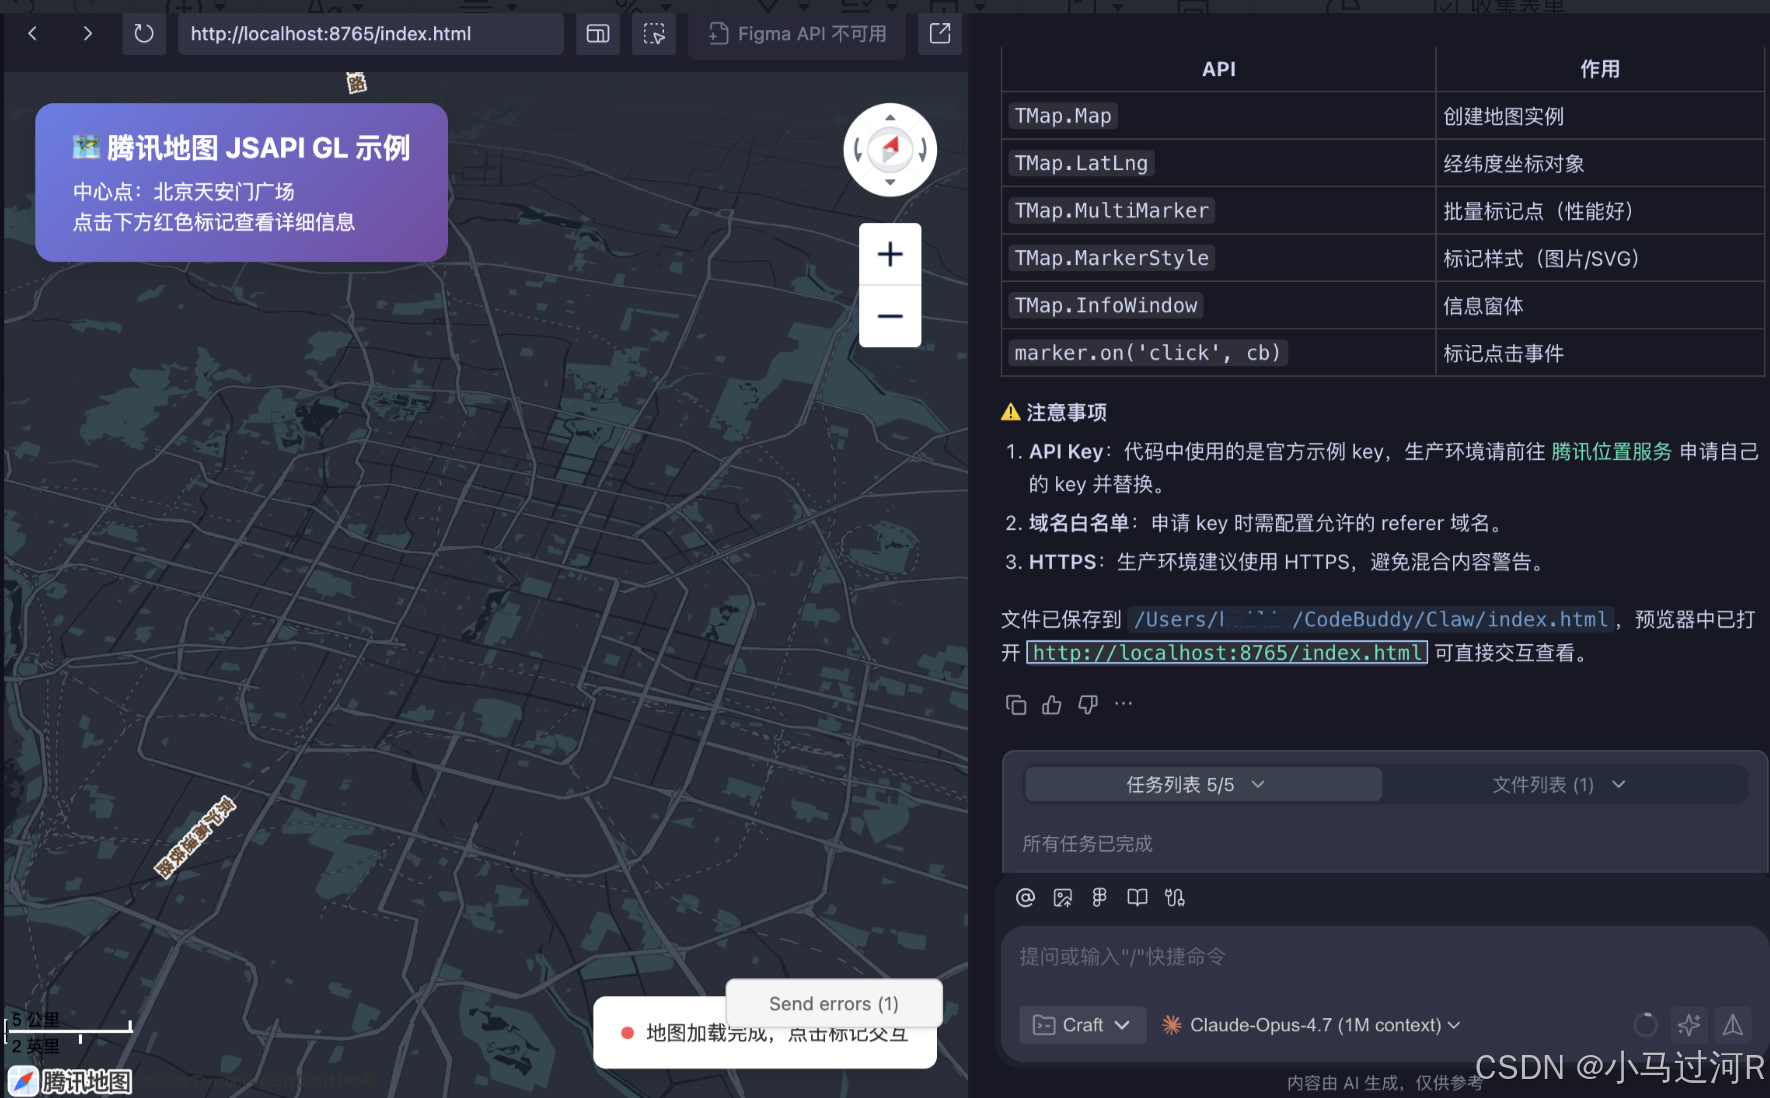Click the 所有任务已完成 status text
The height and width of the screenshot is (1098, 1770).
pos(1087,844)
